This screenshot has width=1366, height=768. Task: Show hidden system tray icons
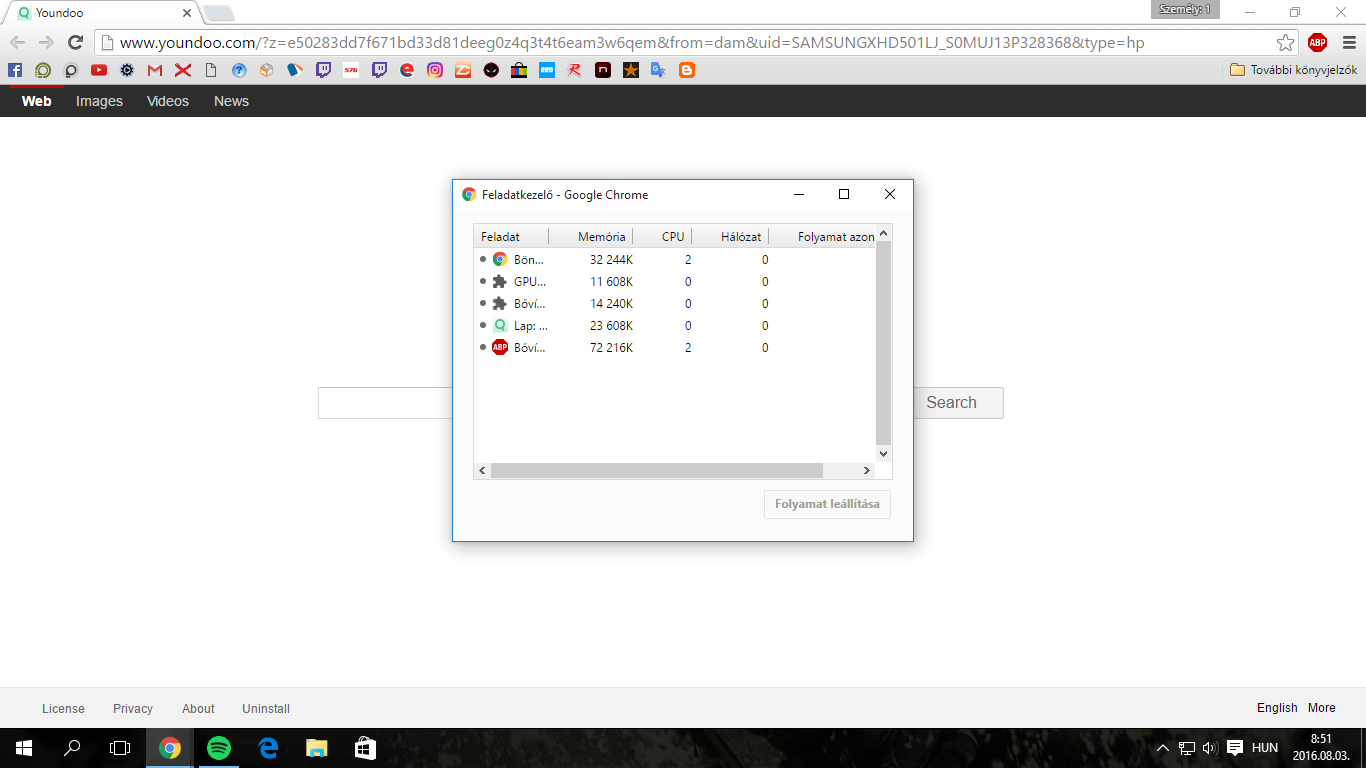tap(1163, 747)
